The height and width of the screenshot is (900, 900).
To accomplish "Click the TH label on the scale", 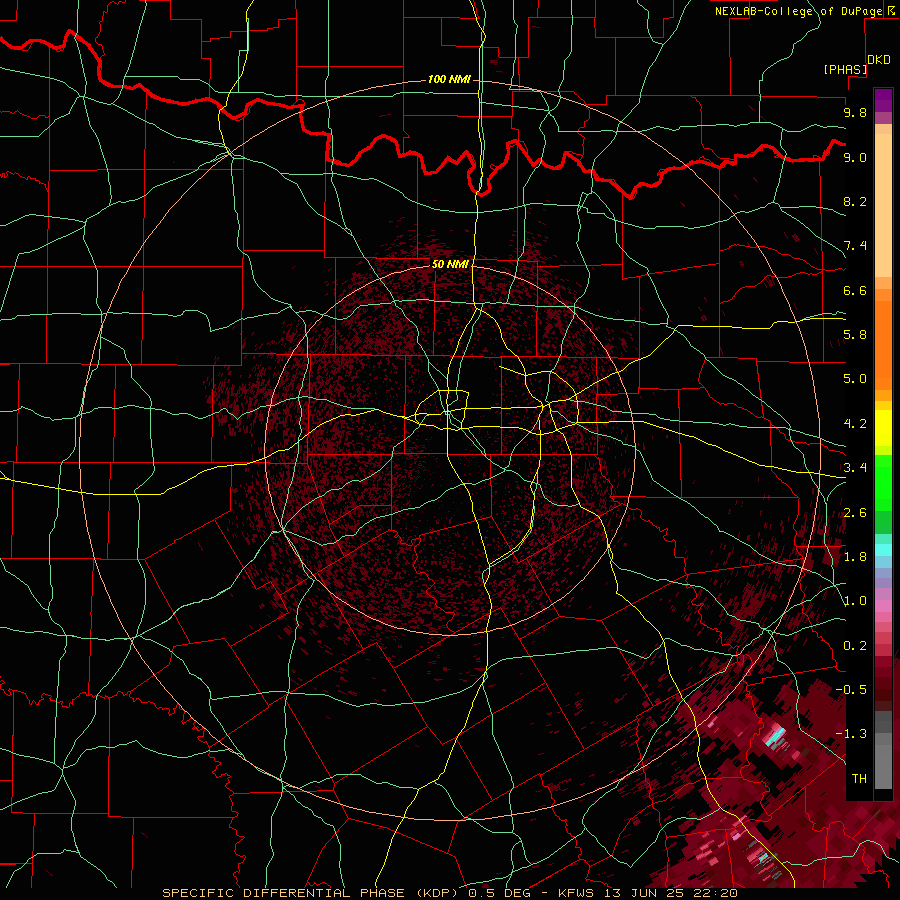I will pyautogui.click(x=859, y=779).
